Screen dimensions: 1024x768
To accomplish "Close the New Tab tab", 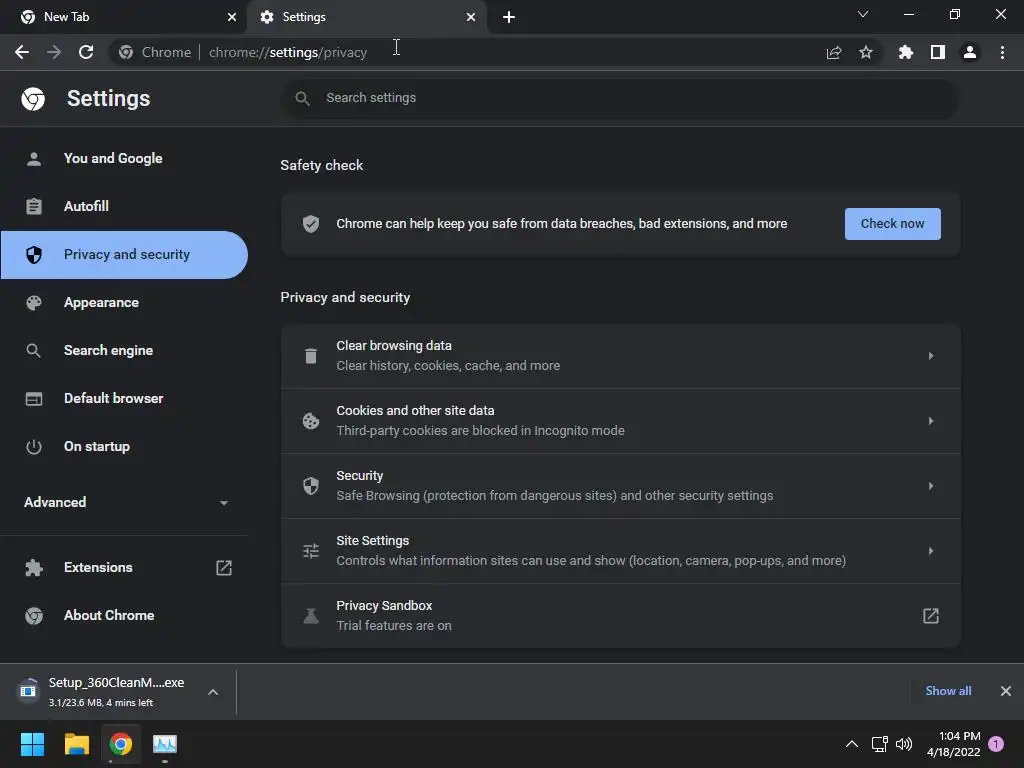I will (x=231, y=17).
